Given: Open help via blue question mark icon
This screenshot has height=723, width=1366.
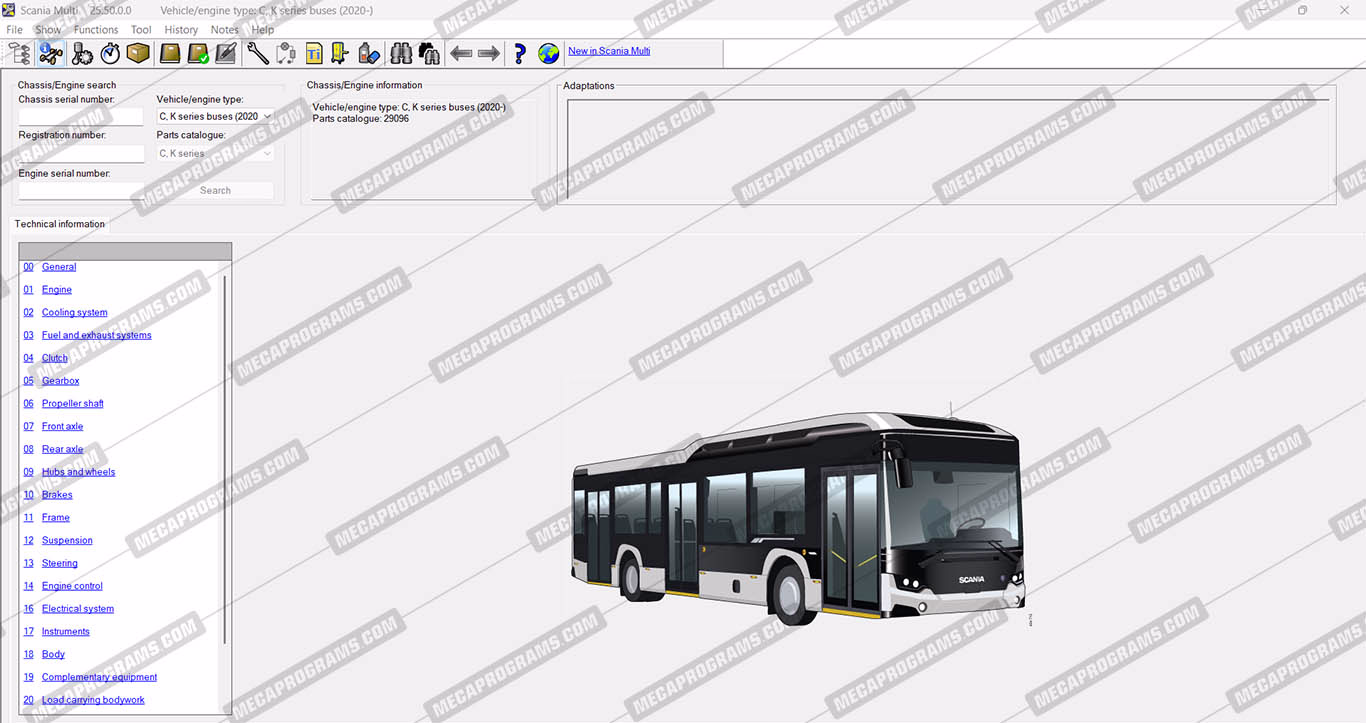Looking at the screenshot, I should pyautogui.click(x=520, y=53).
